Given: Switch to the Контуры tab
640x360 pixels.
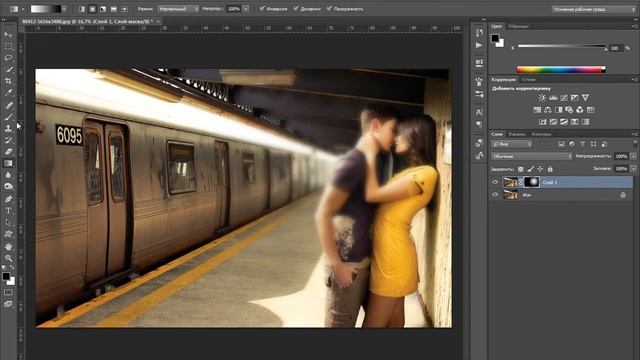Looking at the screenshot, I should pyautogui.click(x=541, y=134).
